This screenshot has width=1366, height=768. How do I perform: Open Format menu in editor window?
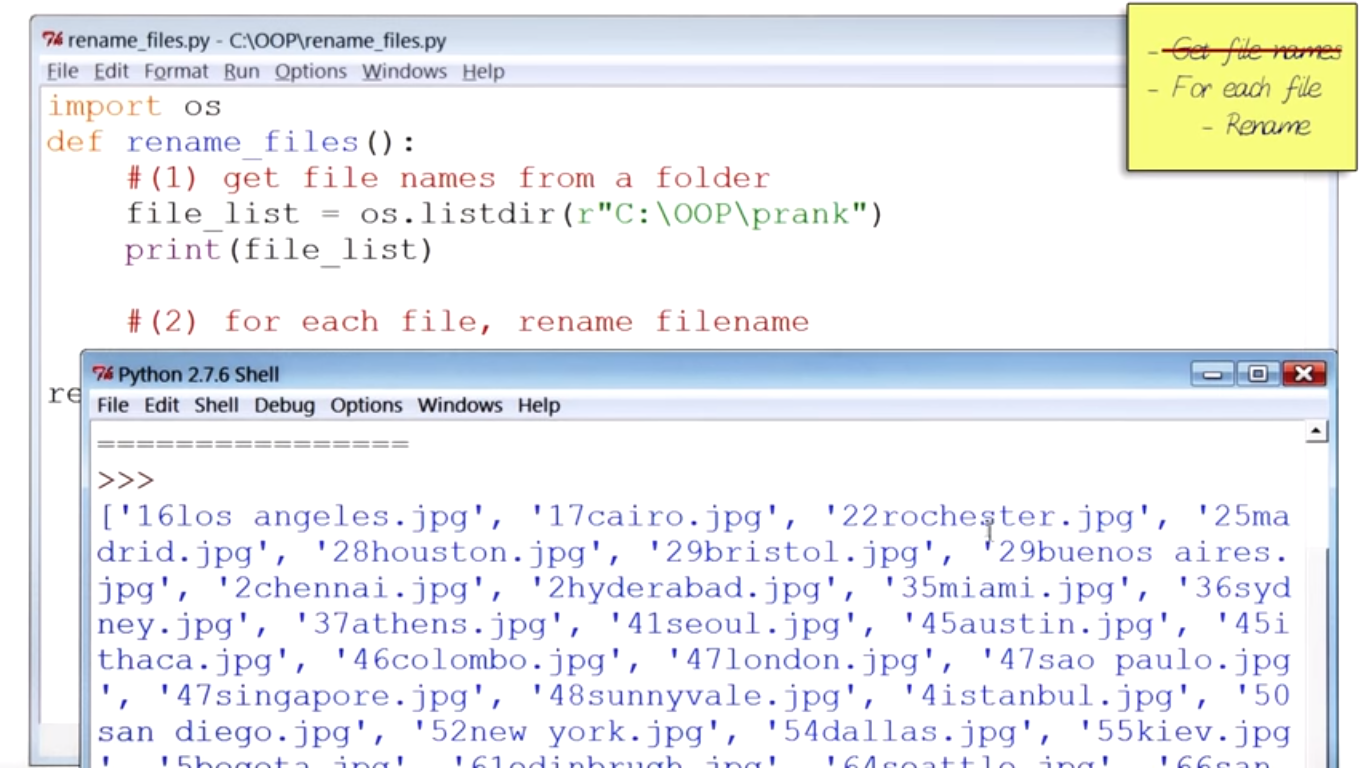tap(176, 72)
